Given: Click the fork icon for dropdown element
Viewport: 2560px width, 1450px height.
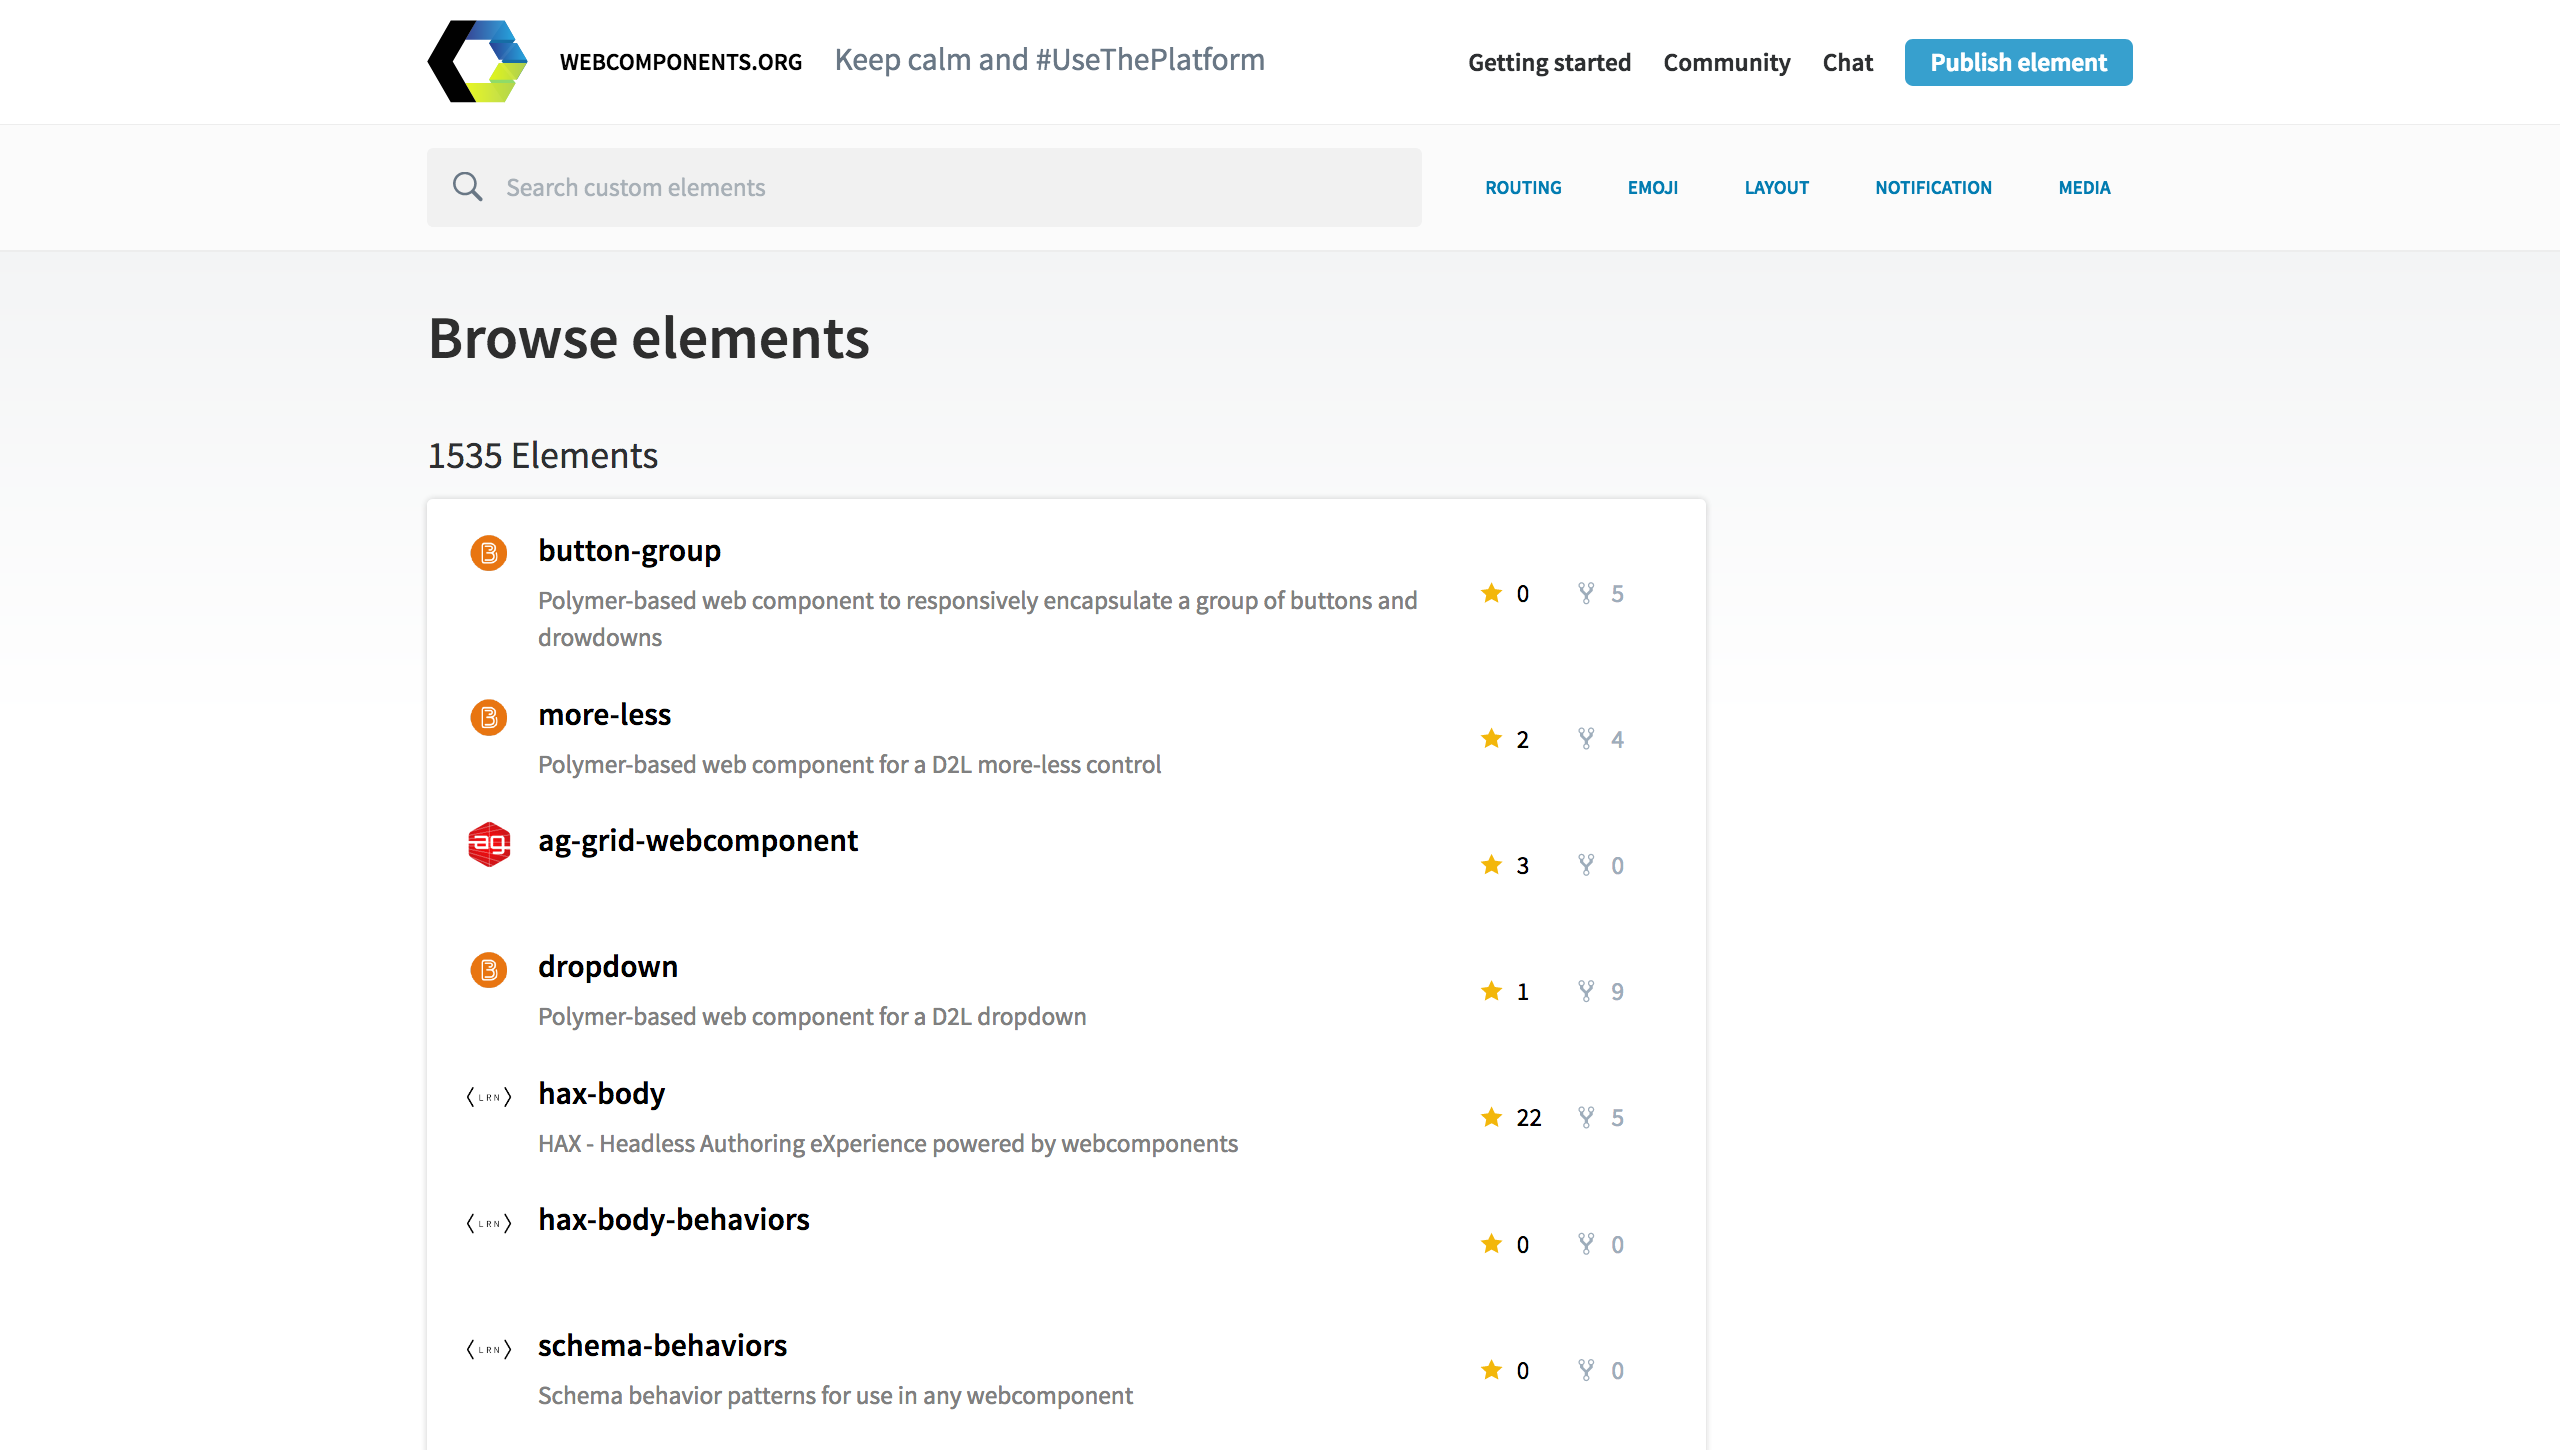Looking at the screenshot, I should pyautogui.click(x=1586, y=991).
